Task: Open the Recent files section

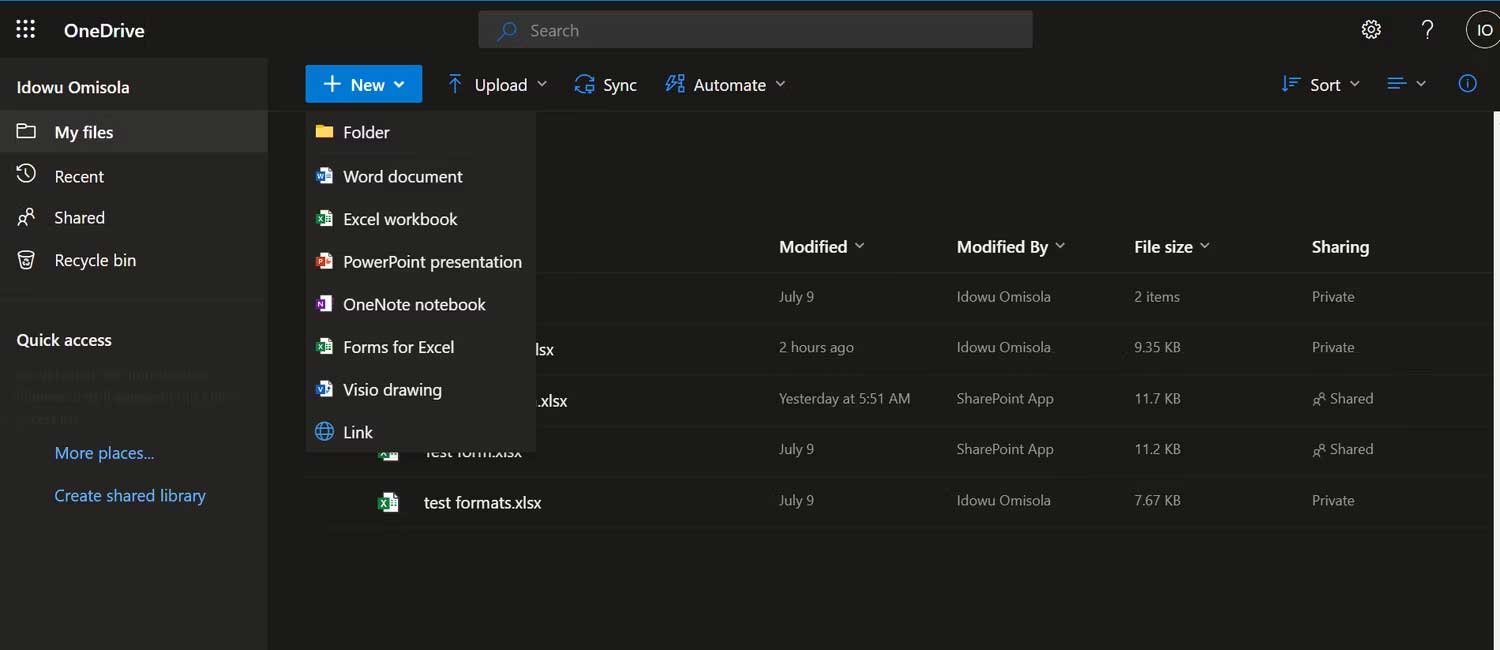Action: tap(79, 176)
